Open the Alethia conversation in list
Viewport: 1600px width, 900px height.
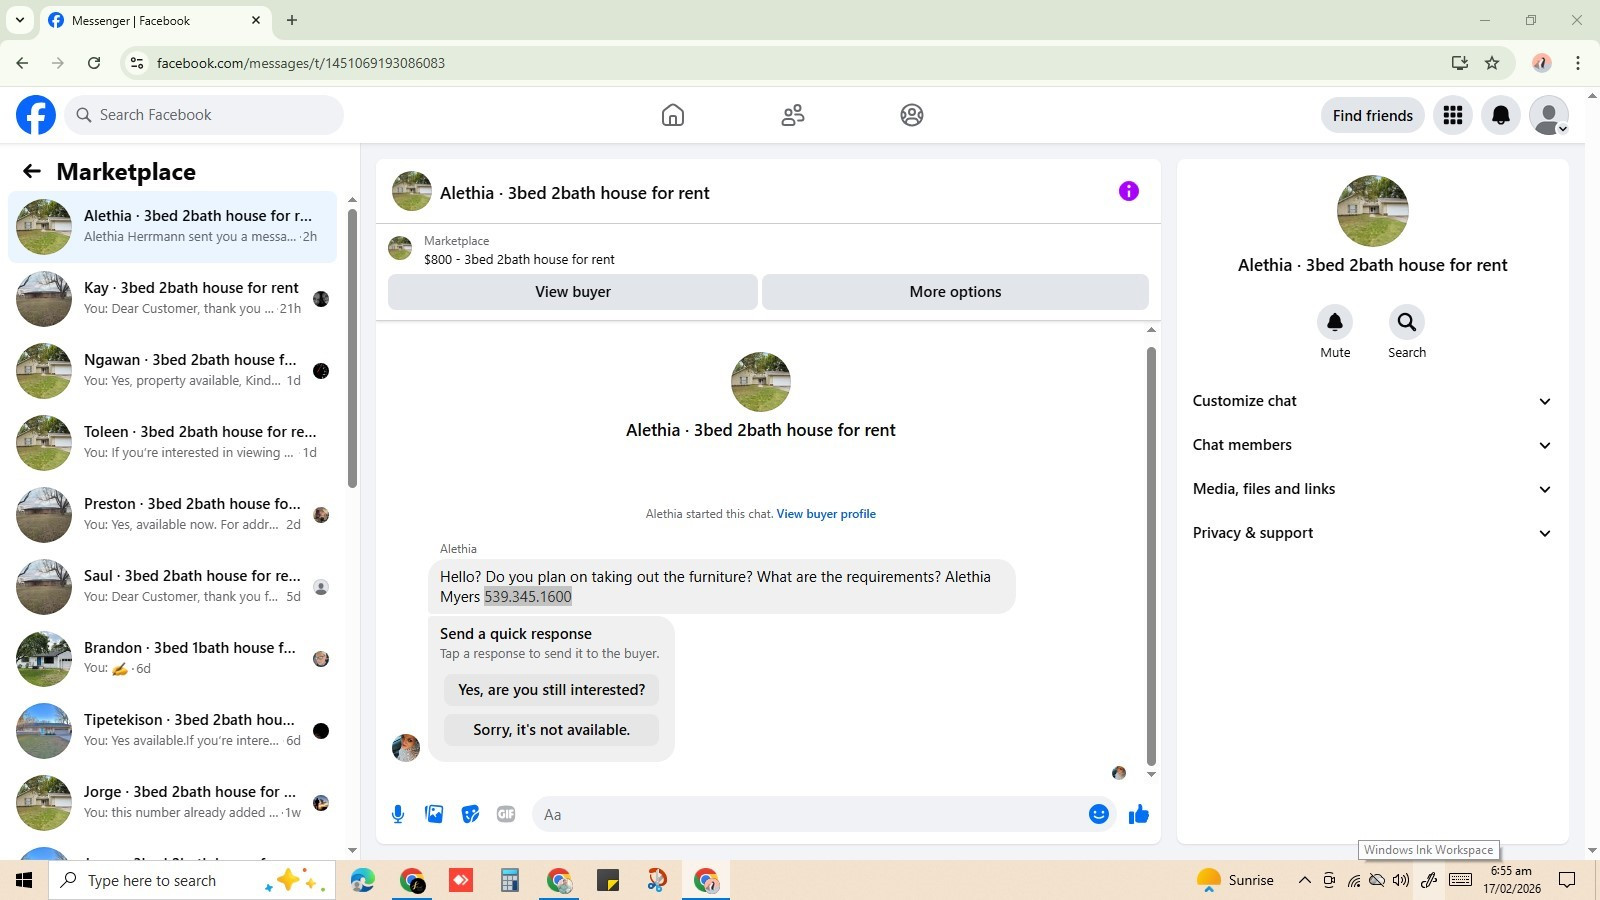pyautogui.click(x=172, y=227)
